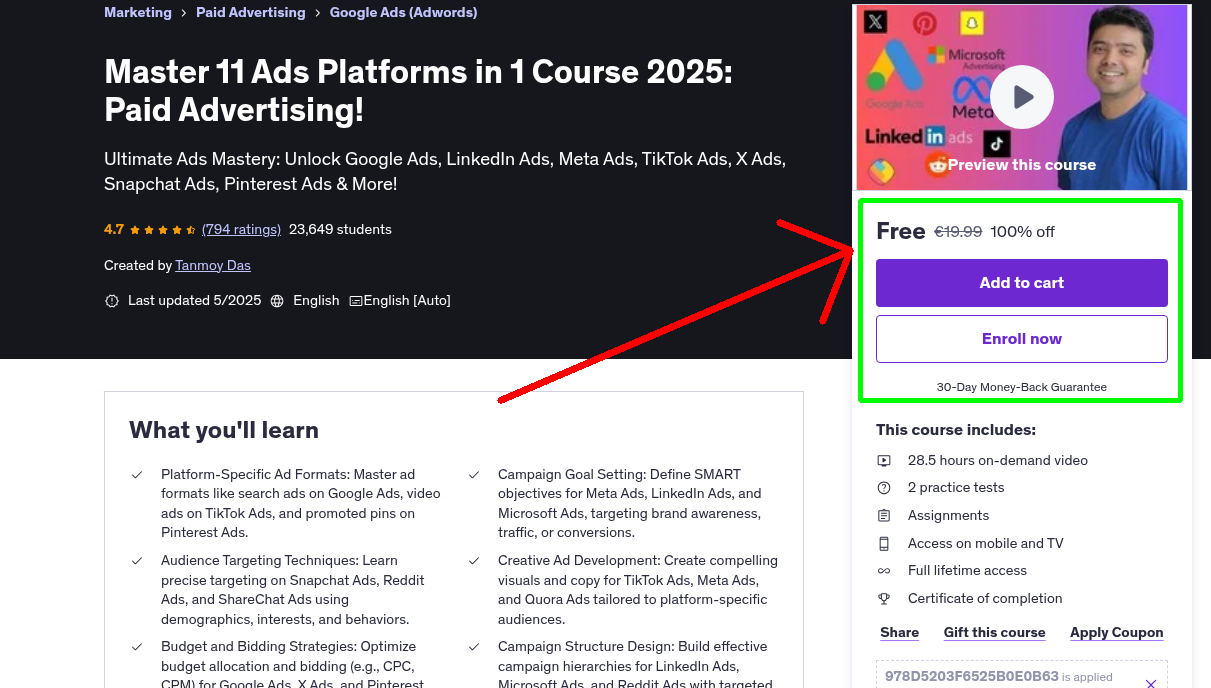
Task: Click the 2 practice tests text
Action: click(956, 487)
